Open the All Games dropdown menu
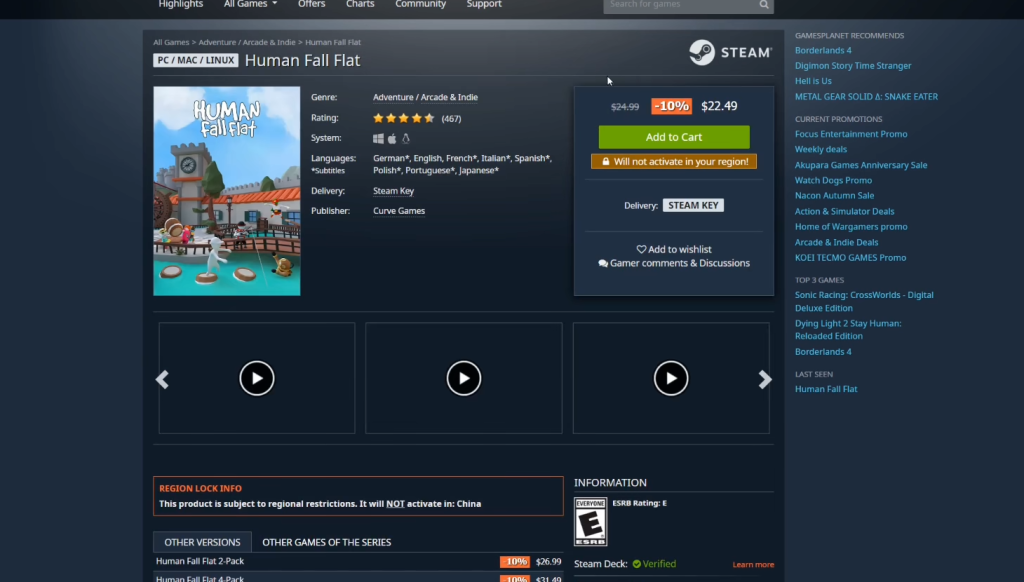The height and width of the screenshot is (582, 1024). (250, 5)
